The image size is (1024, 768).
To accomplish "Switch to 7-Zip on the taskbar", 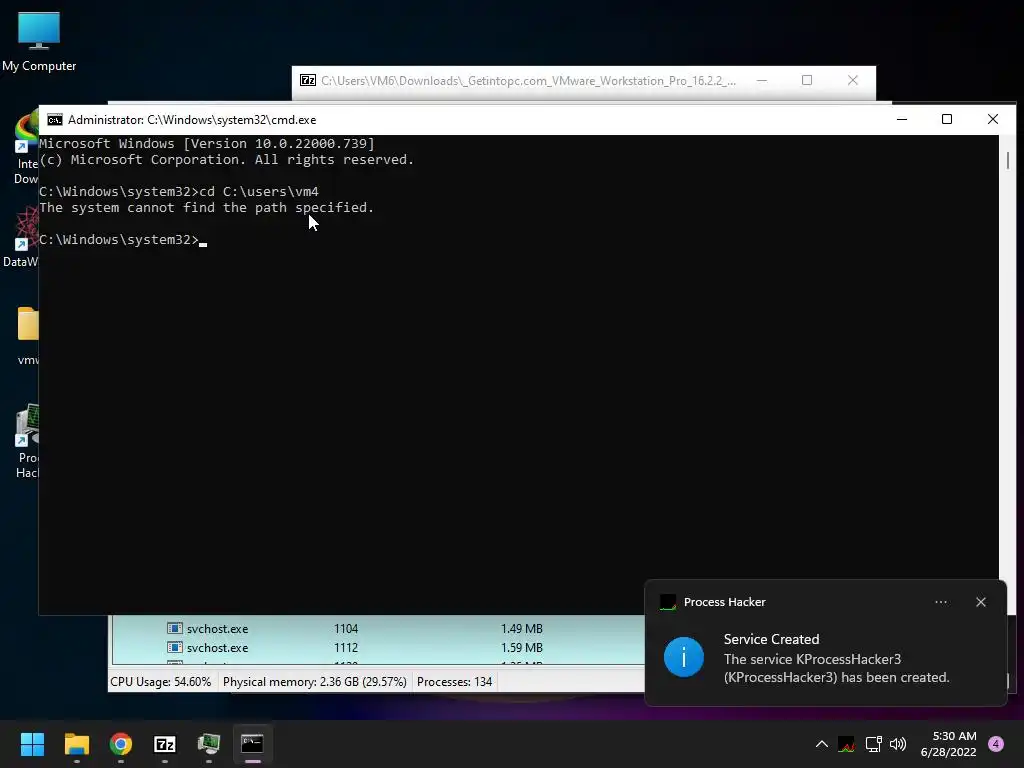I will point(165,744).
